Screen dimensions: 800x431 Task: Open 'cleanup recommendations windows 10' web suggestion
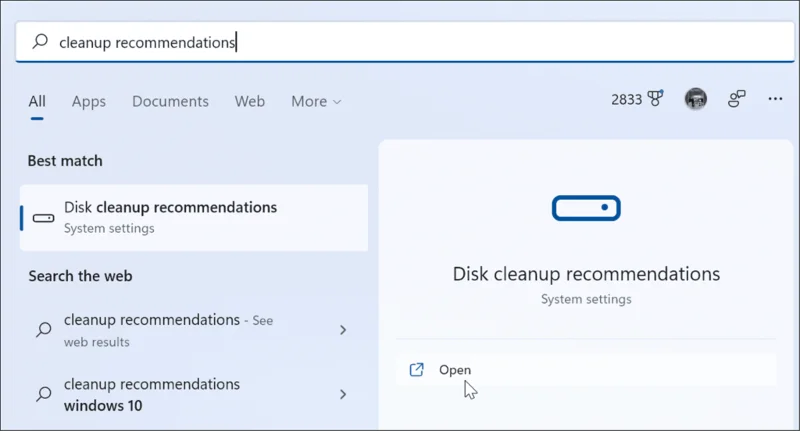[194, 394]
